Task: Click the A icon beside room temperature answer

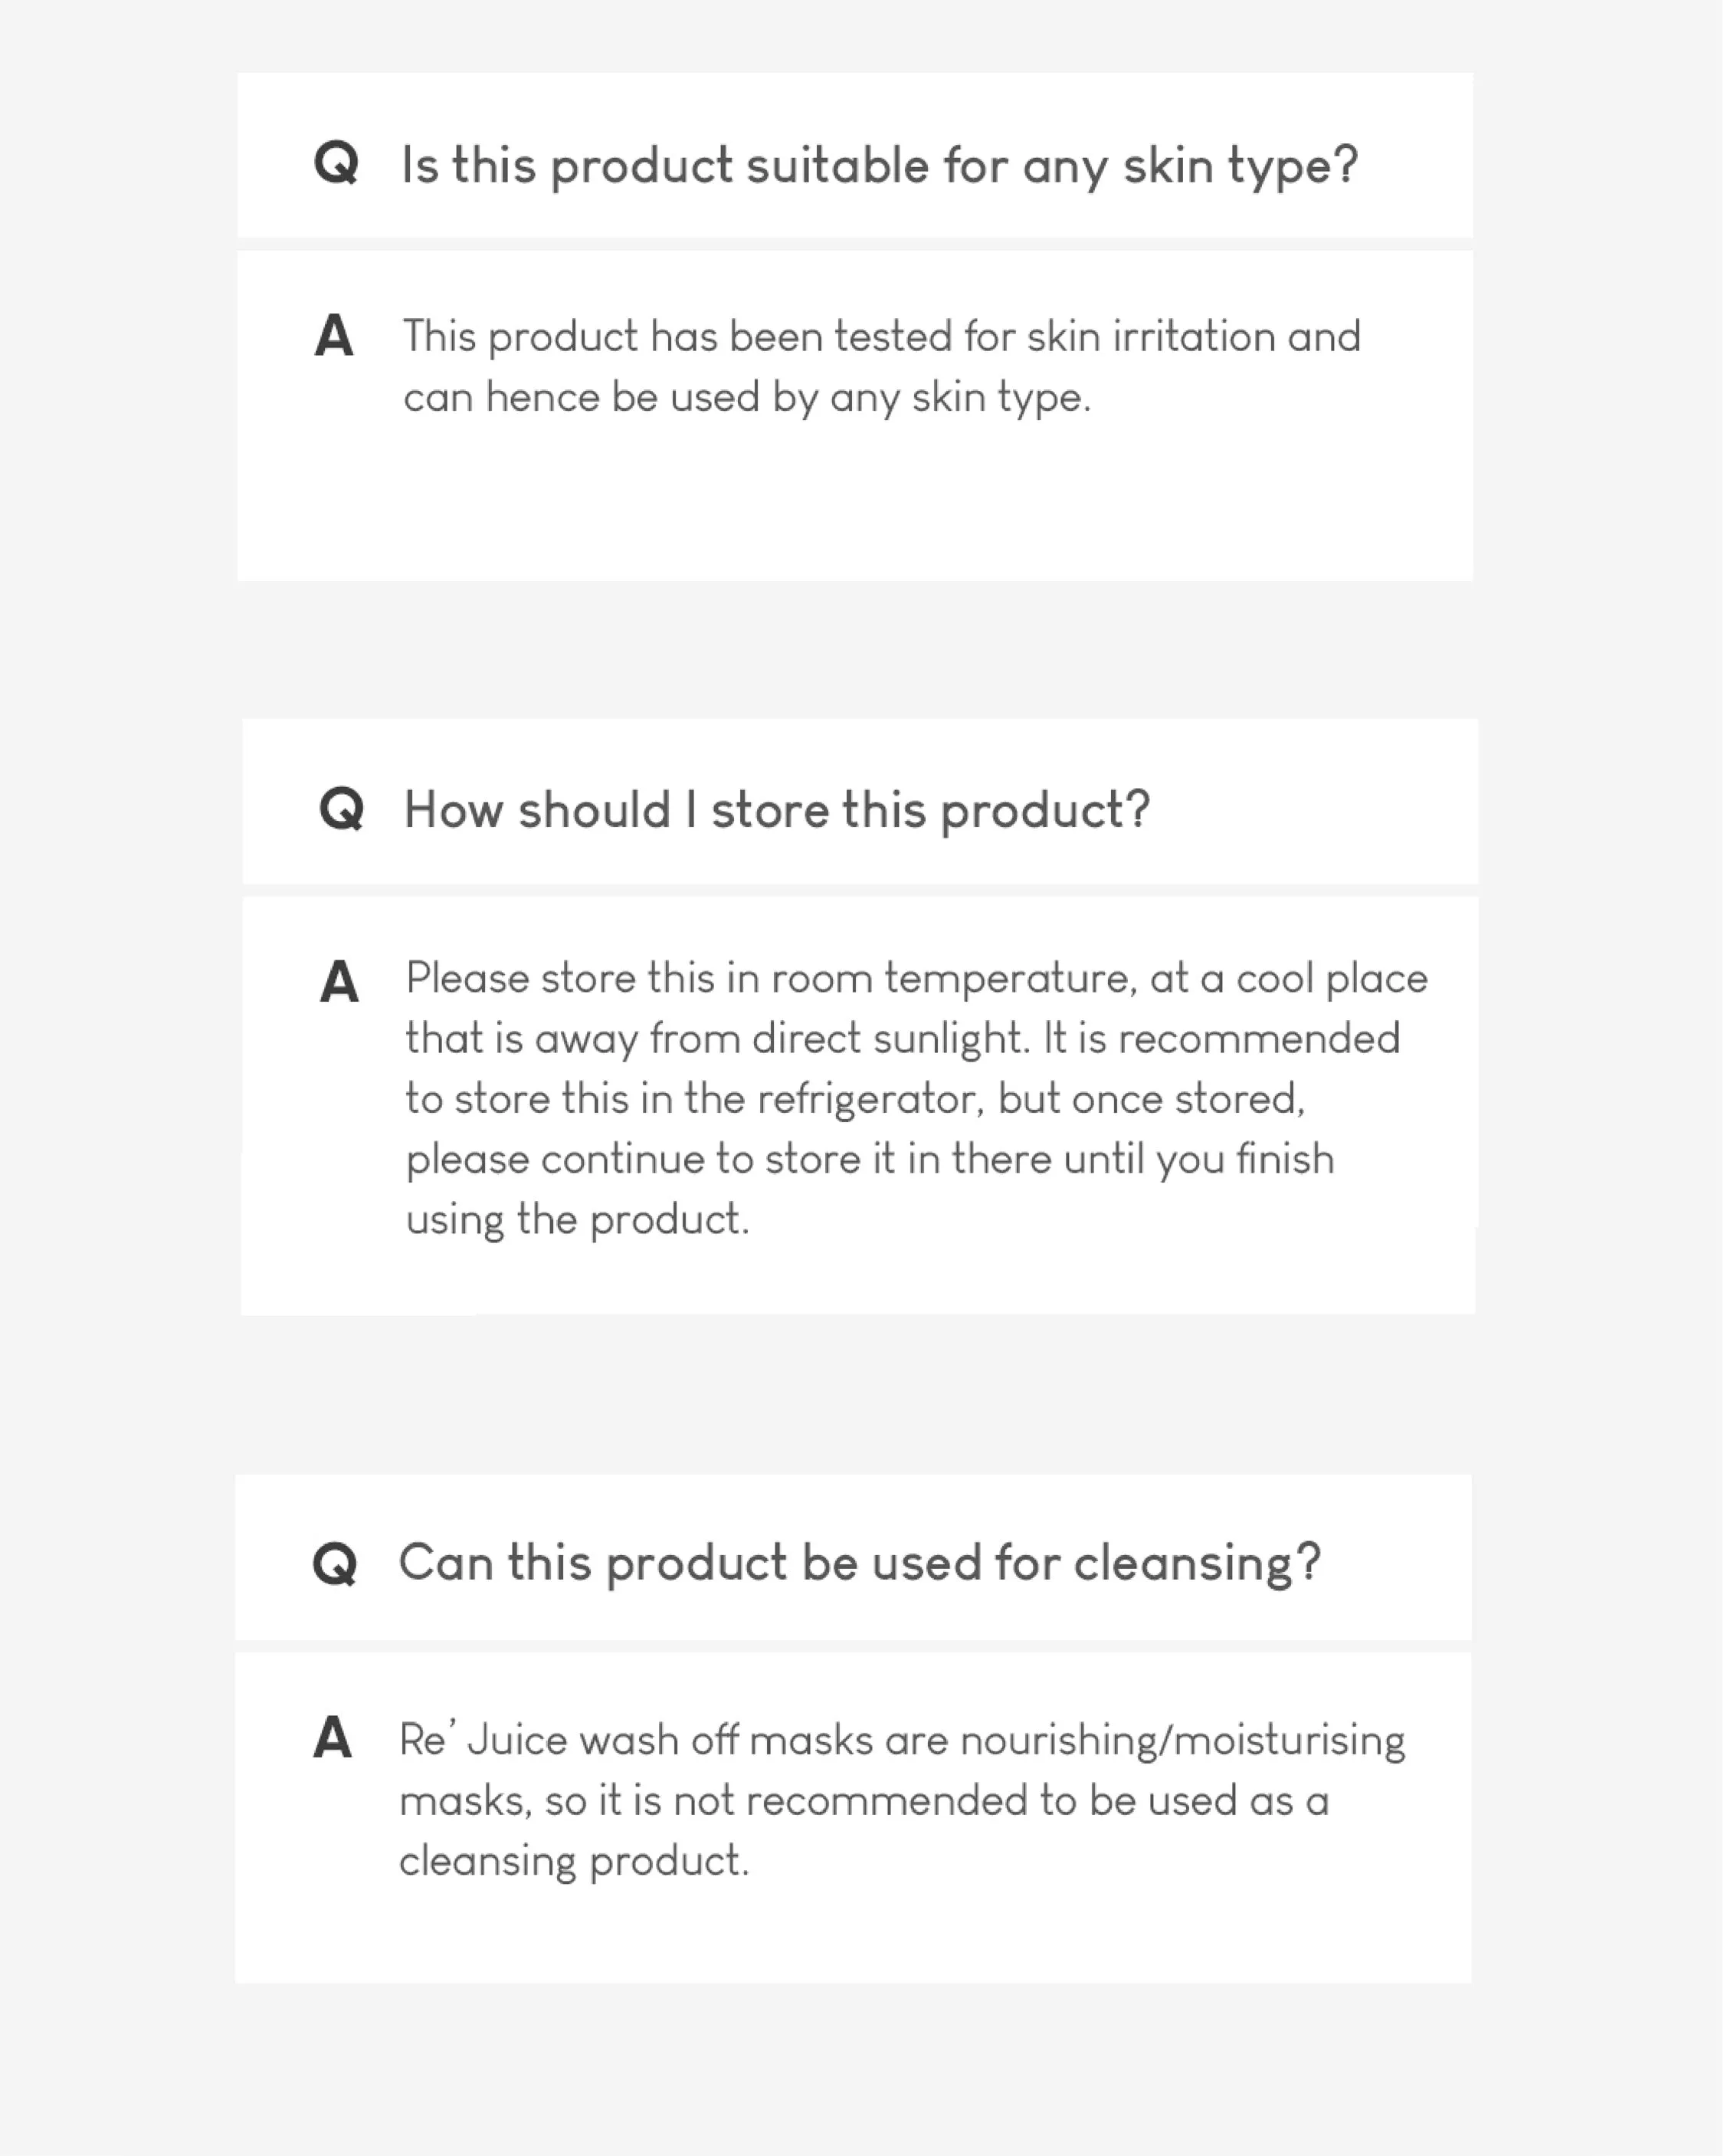Action: pyautogui.click(x=339, y=981)
